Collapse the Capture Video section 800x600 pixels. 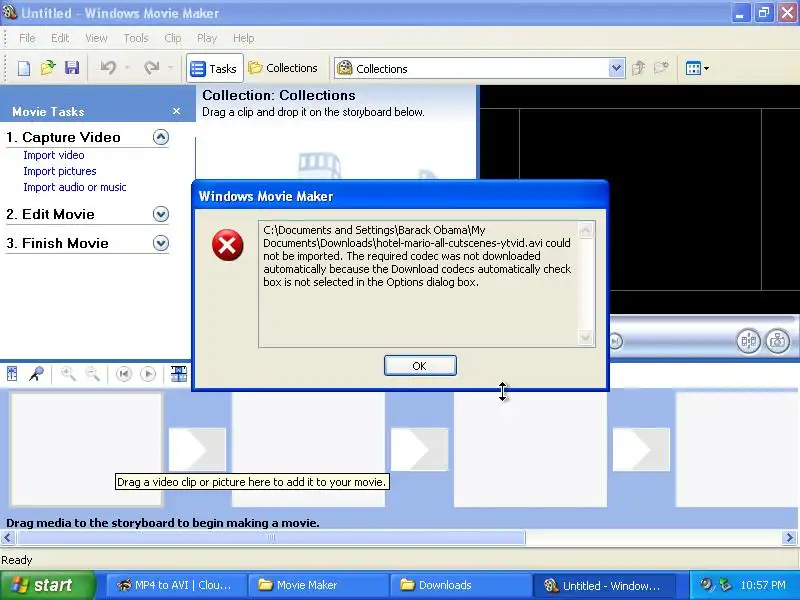pos(161,137)
